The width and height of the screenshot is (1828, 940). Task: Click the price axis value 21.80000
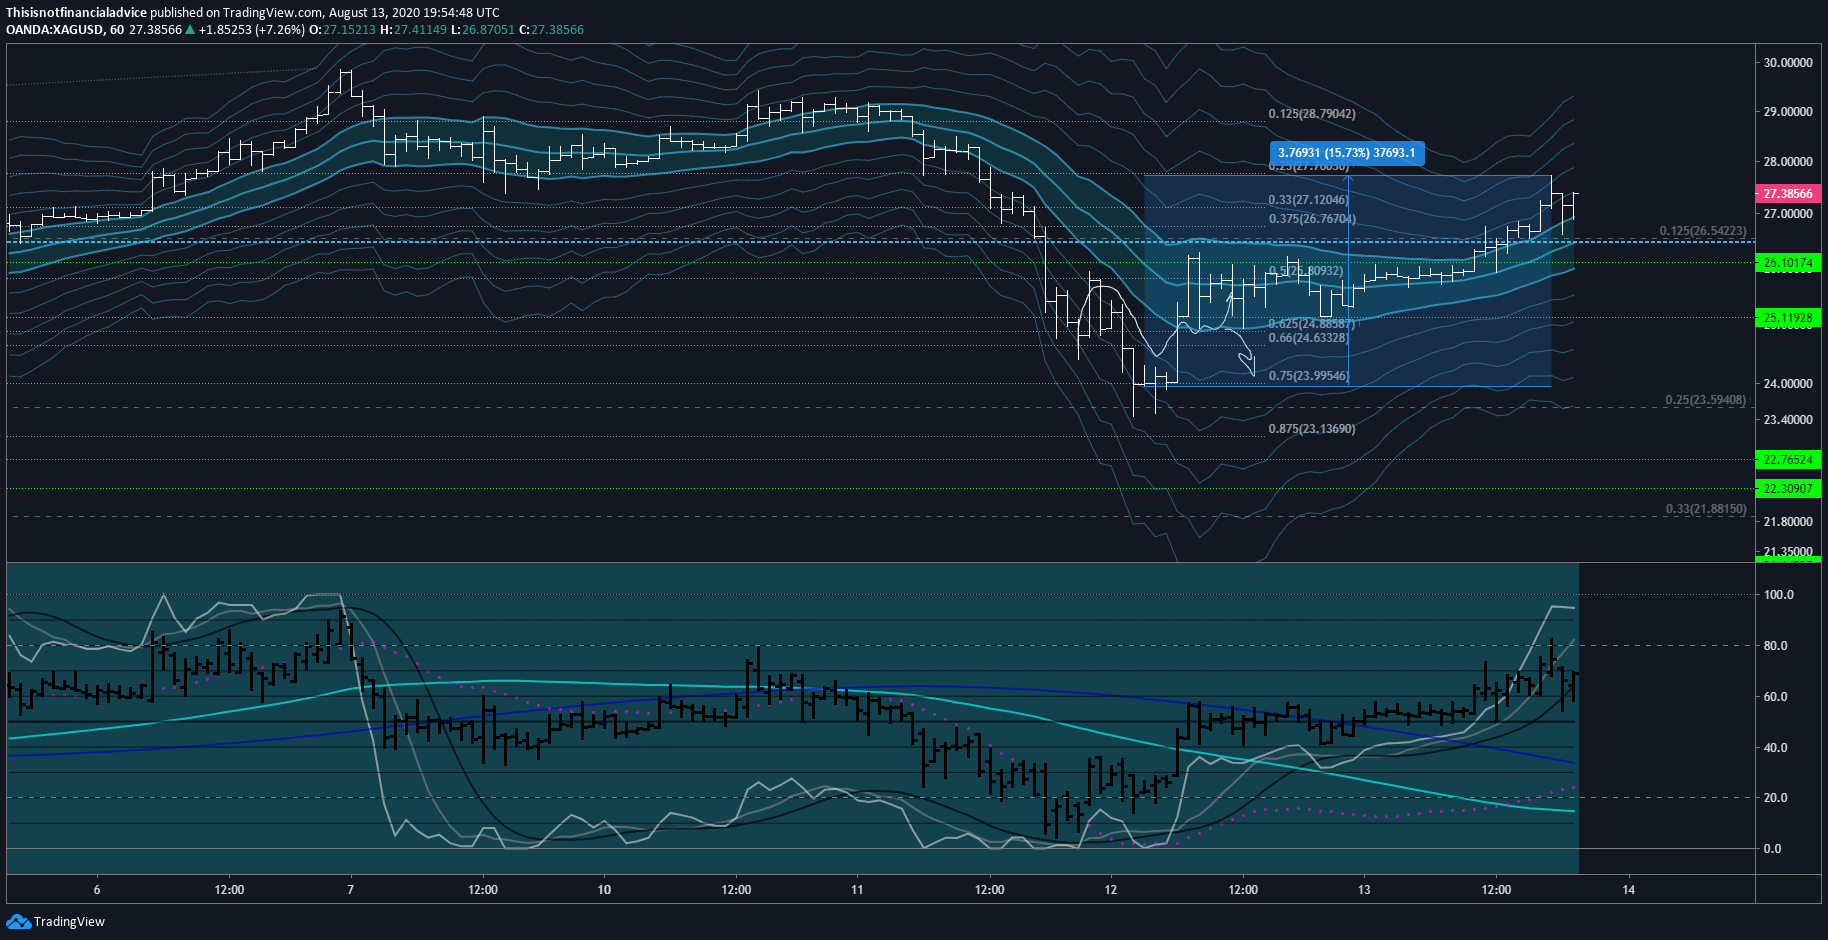coord(1788,522)
